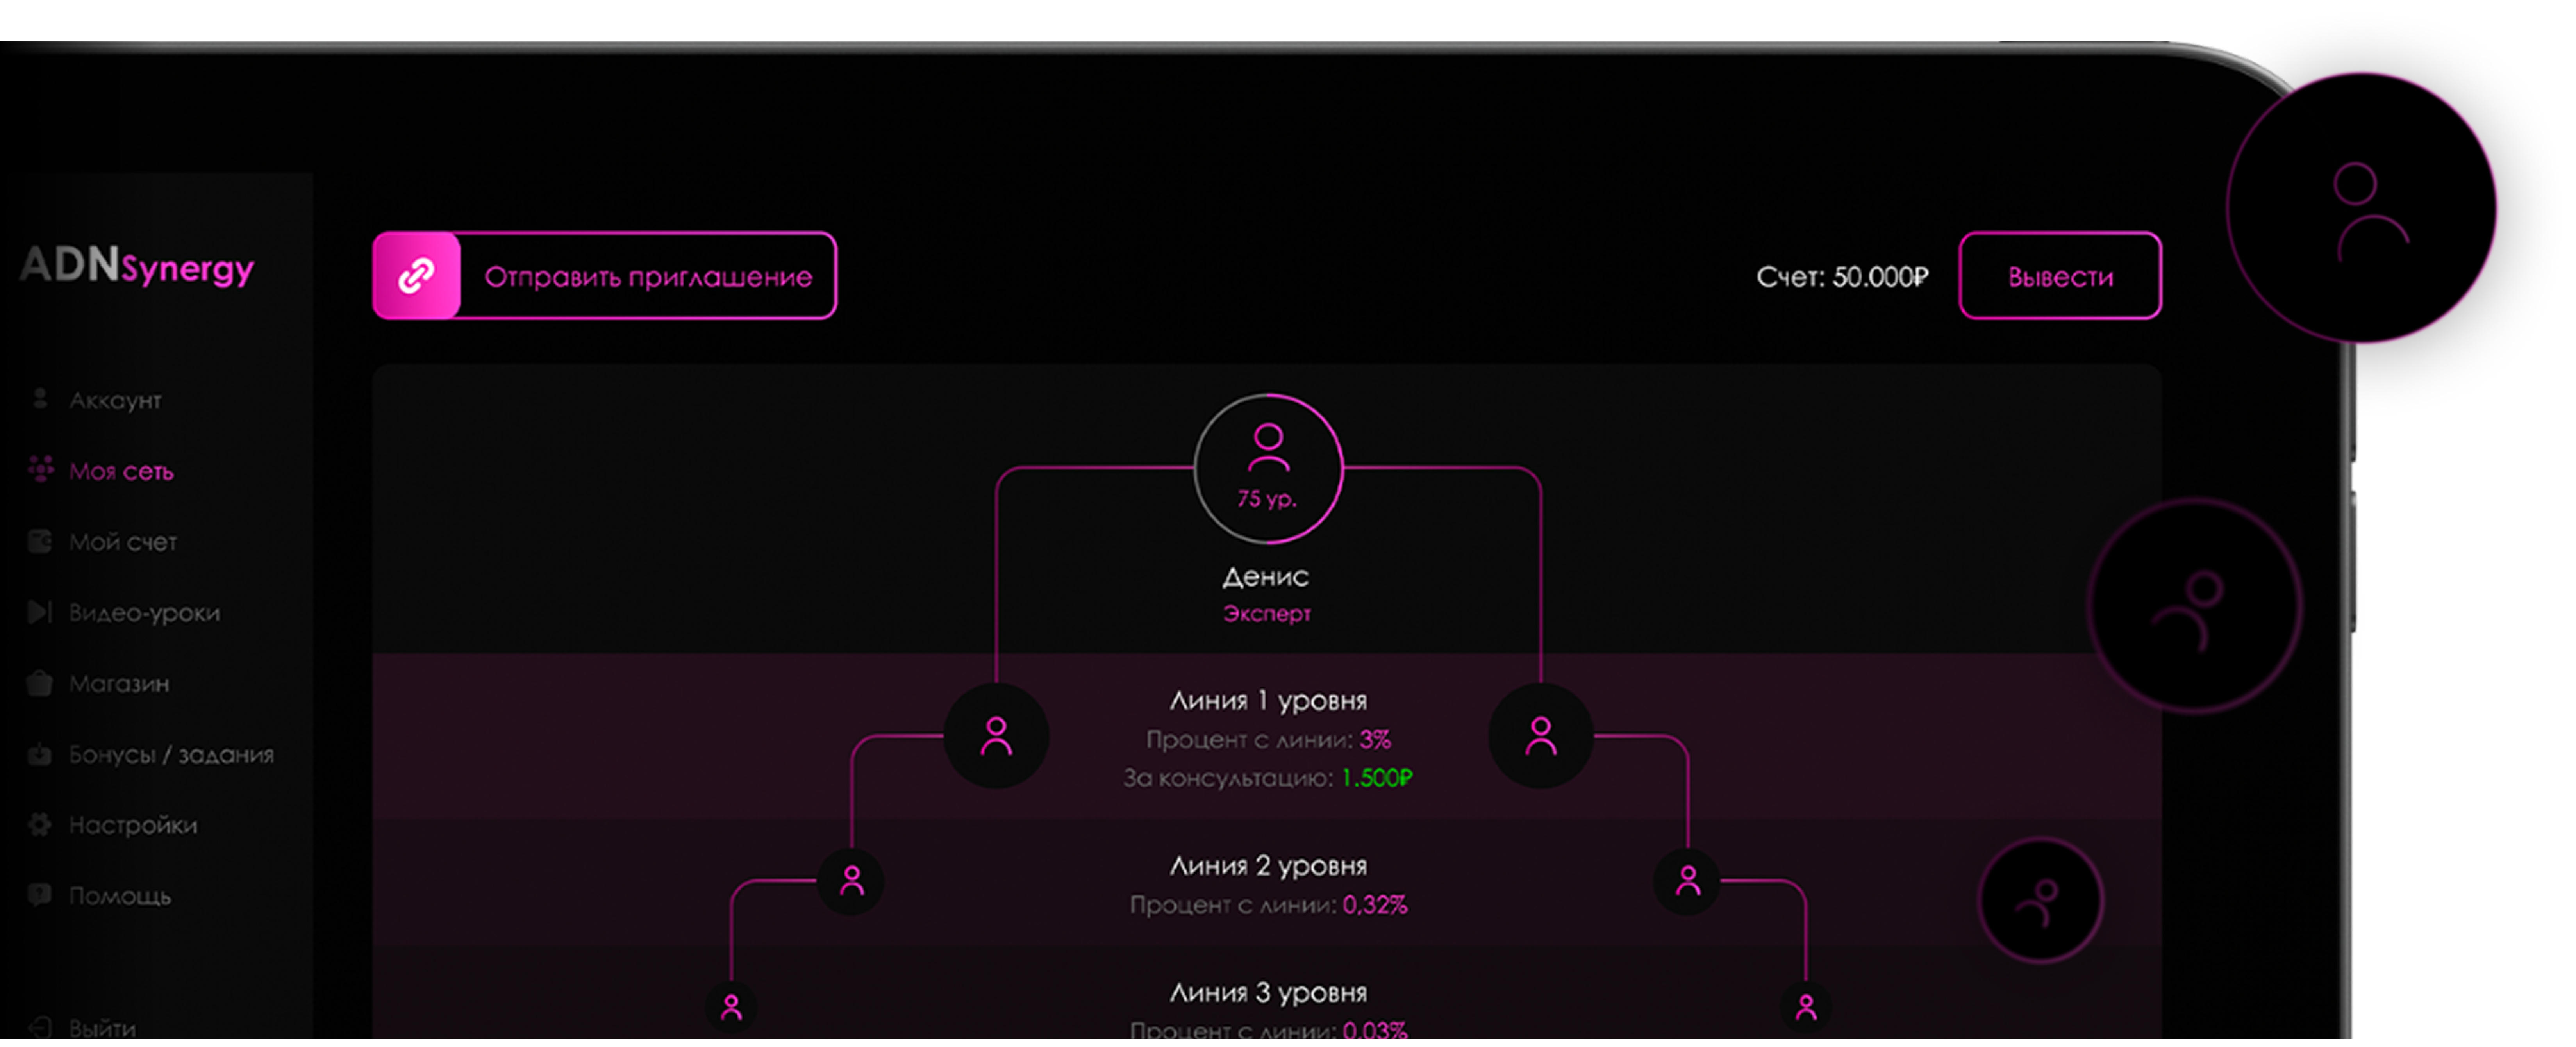Click the ADNSynergy logo
The height and width of the screenshot is (1047, 2576).
click(137, 267)
